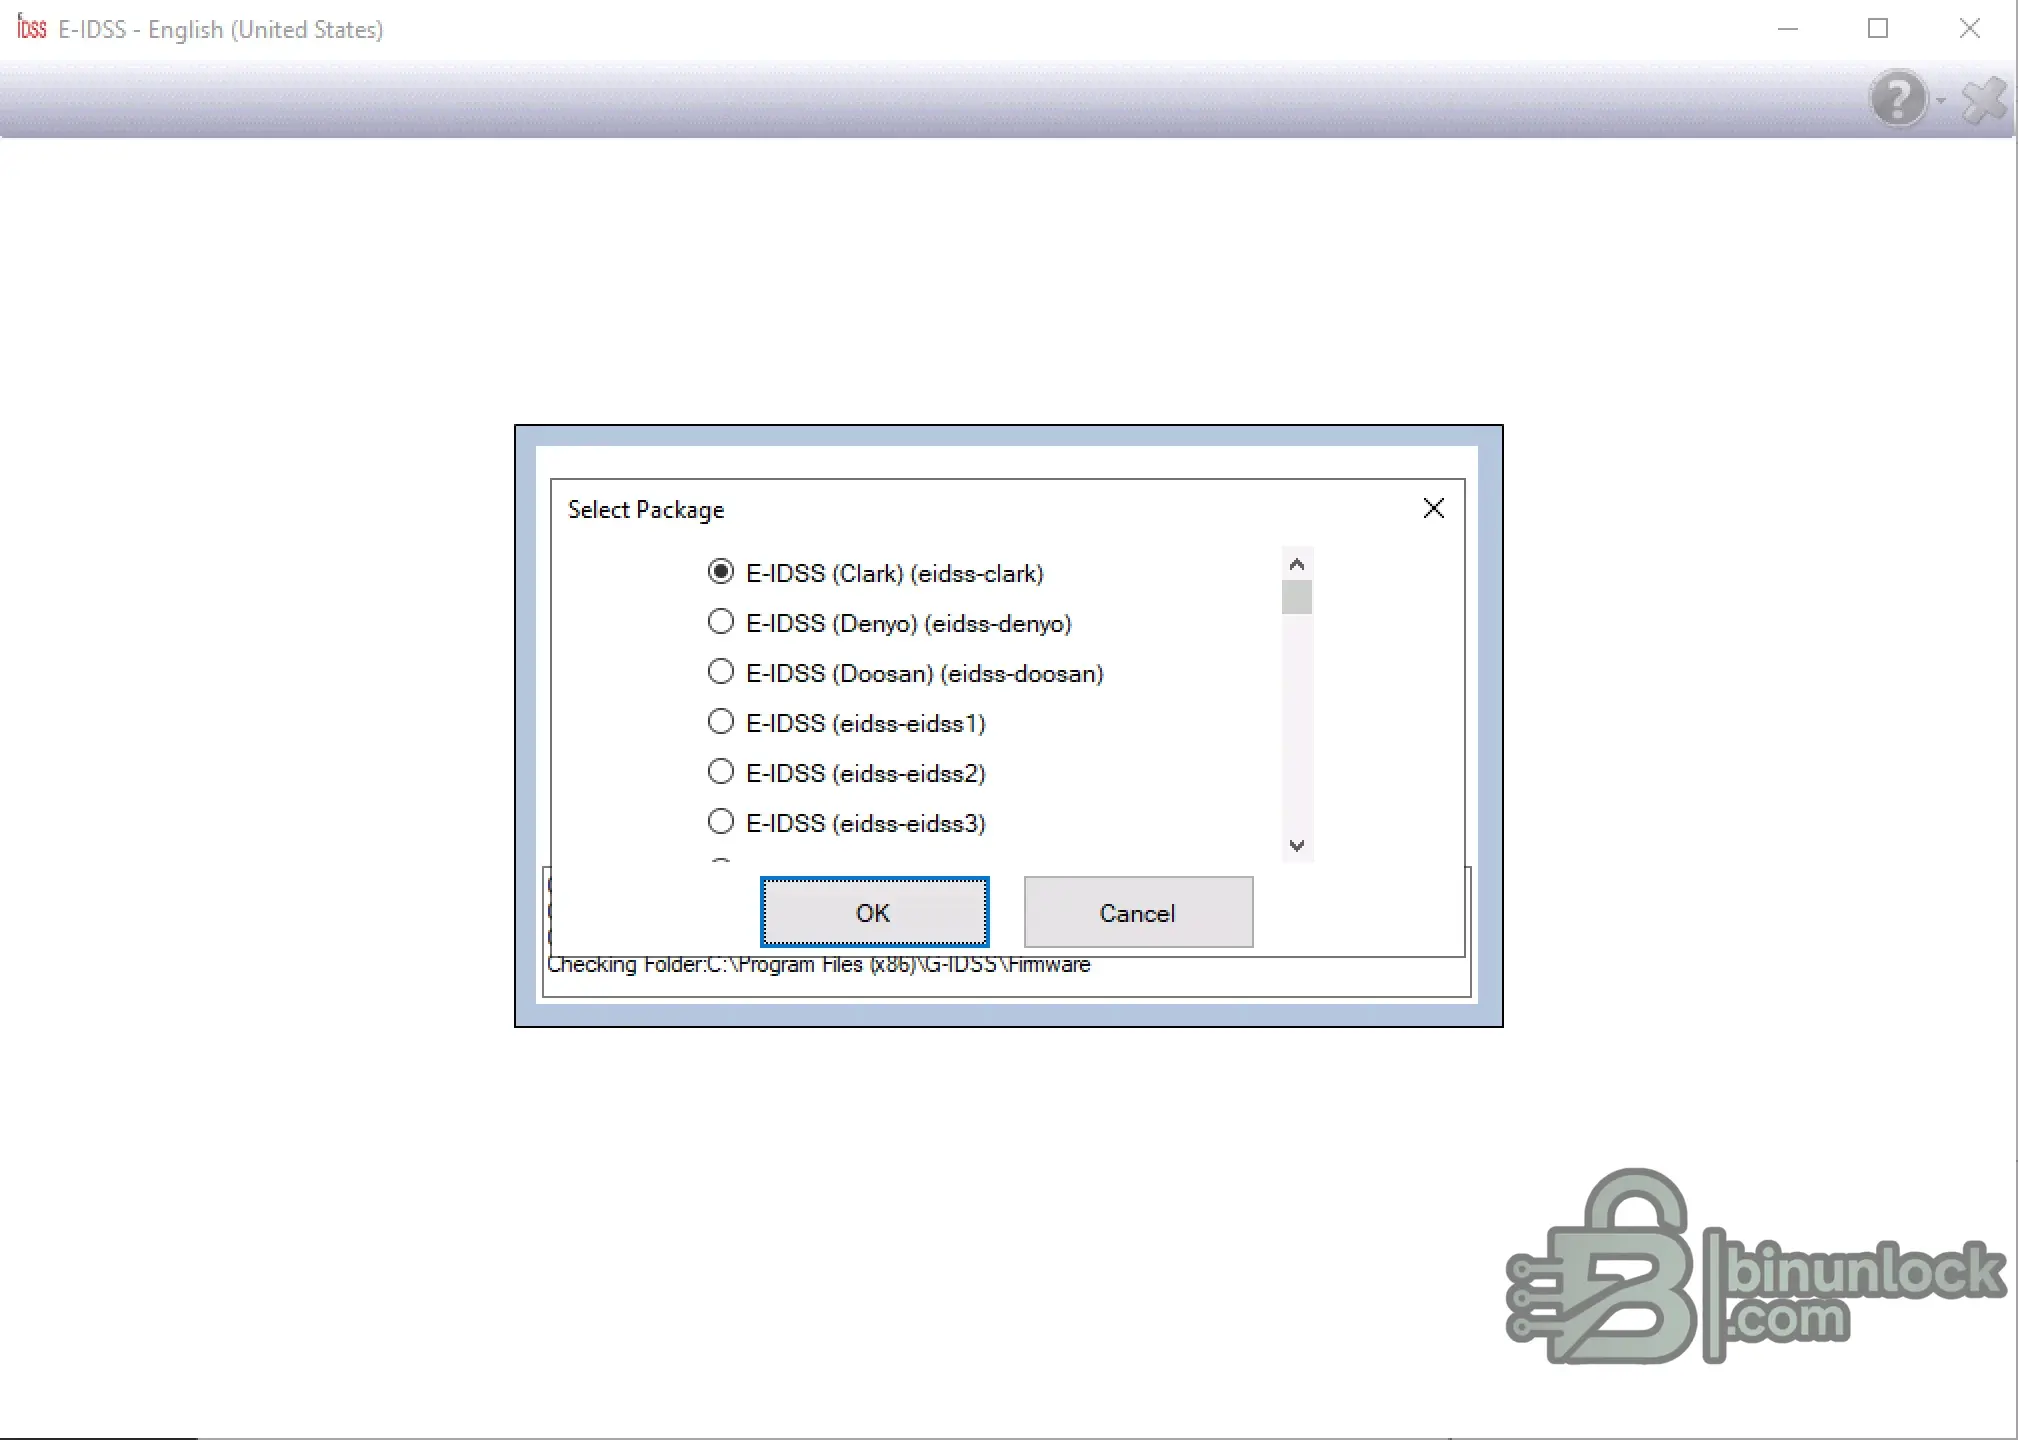The height and width of the screenshot is (1440, 2018).
Task: Confirm the package selection with OK
Action: point(874,912)
